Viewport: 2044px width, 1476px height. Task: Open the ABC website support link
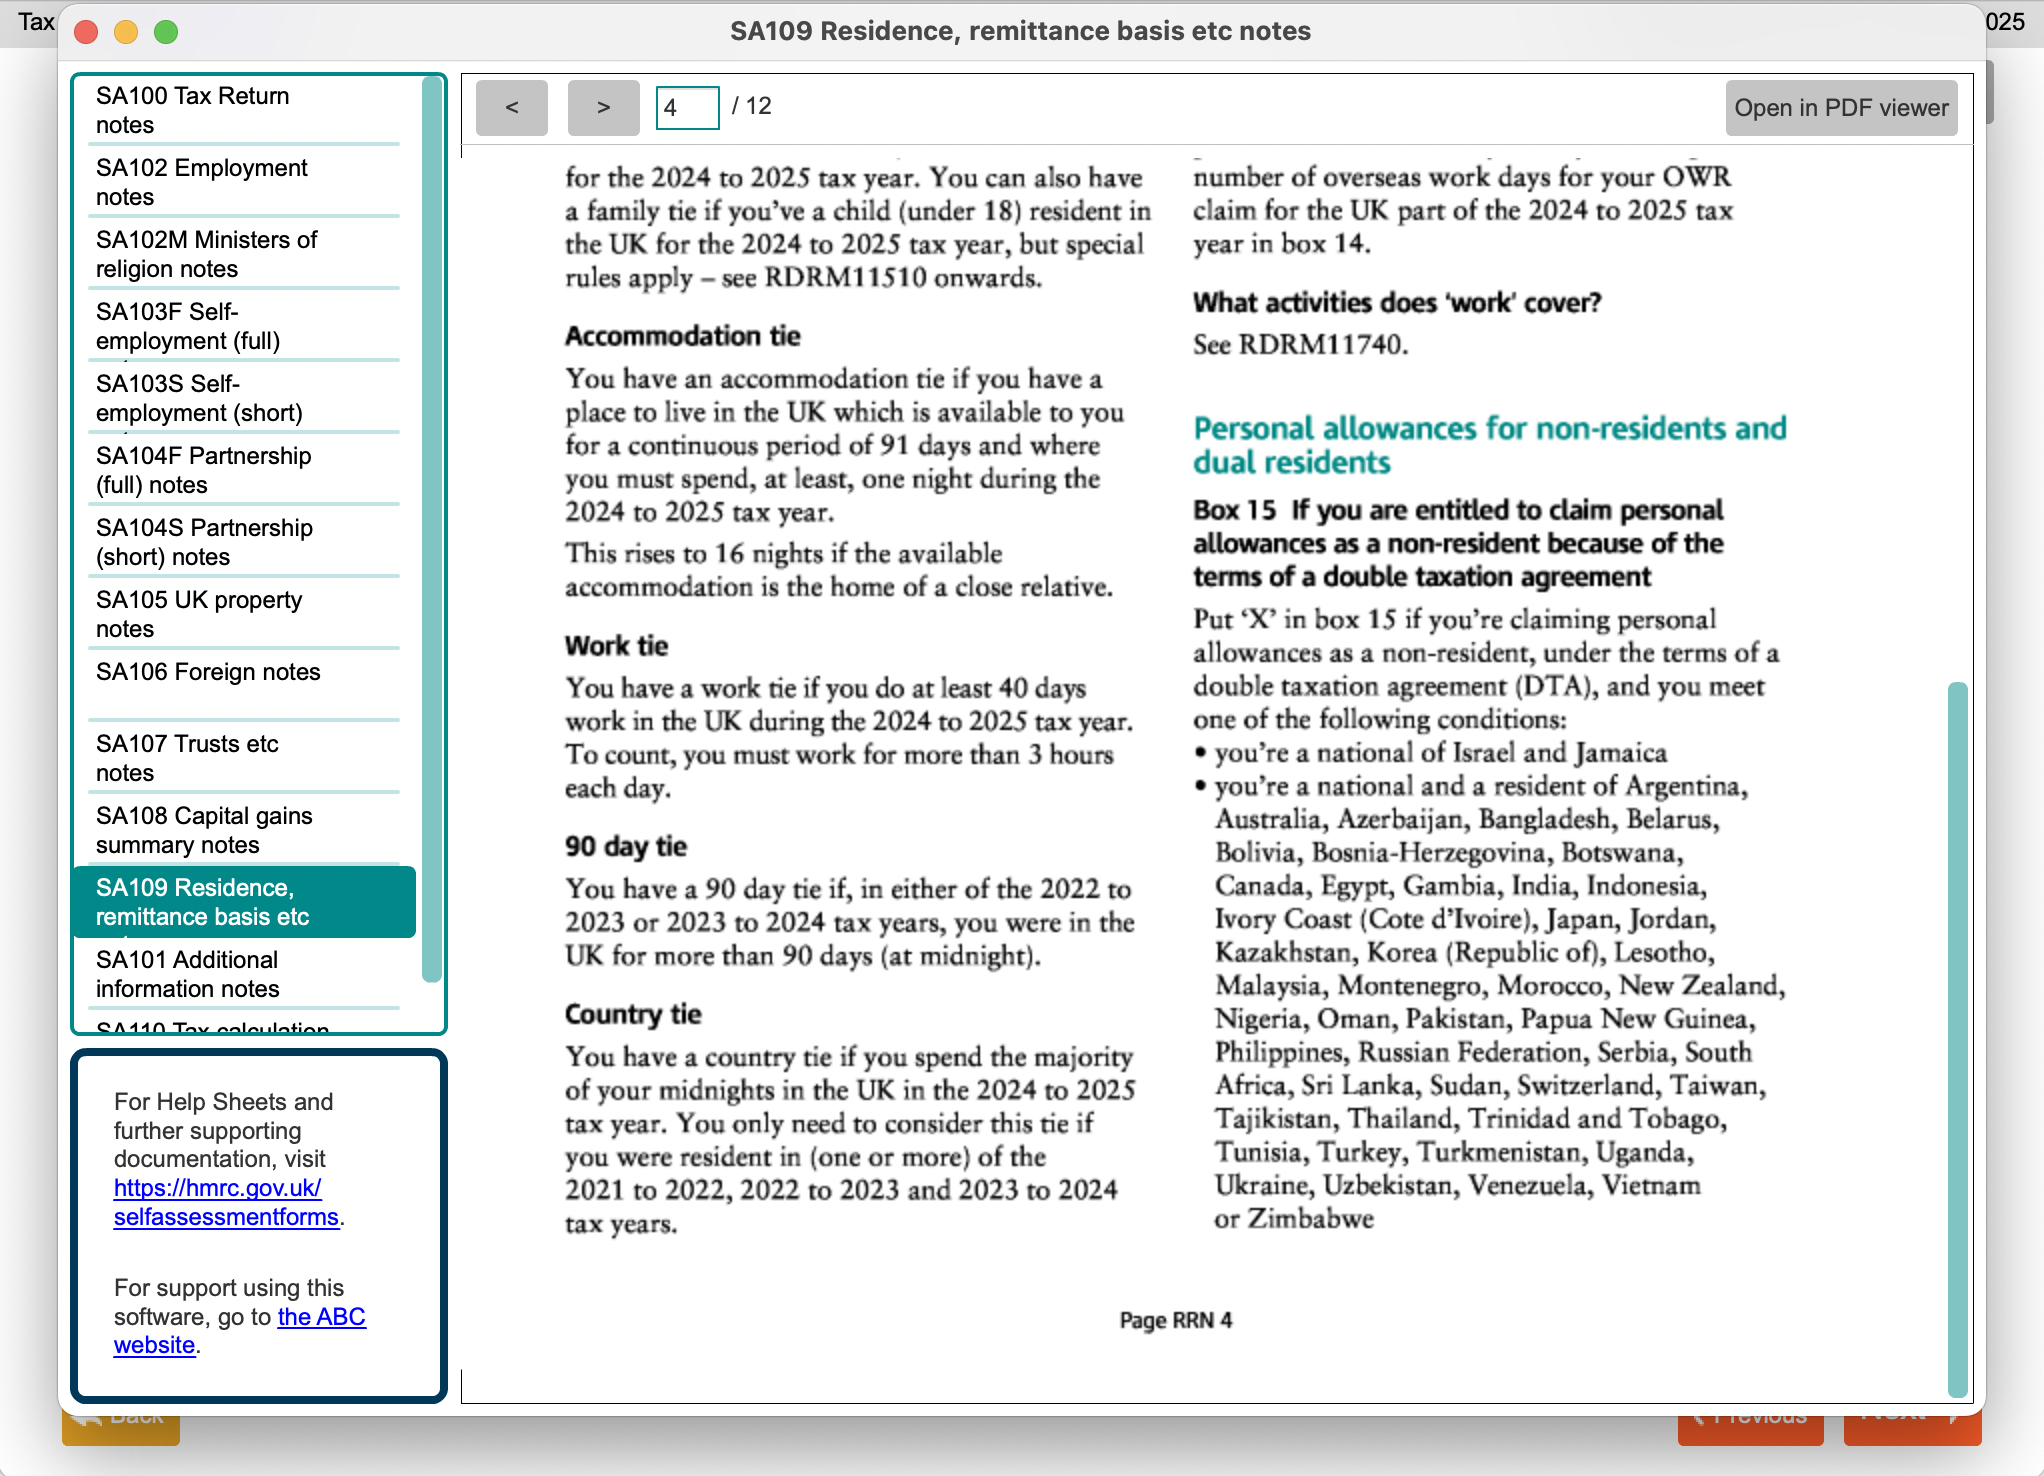pyautogui.click(x=240, y=1331)
